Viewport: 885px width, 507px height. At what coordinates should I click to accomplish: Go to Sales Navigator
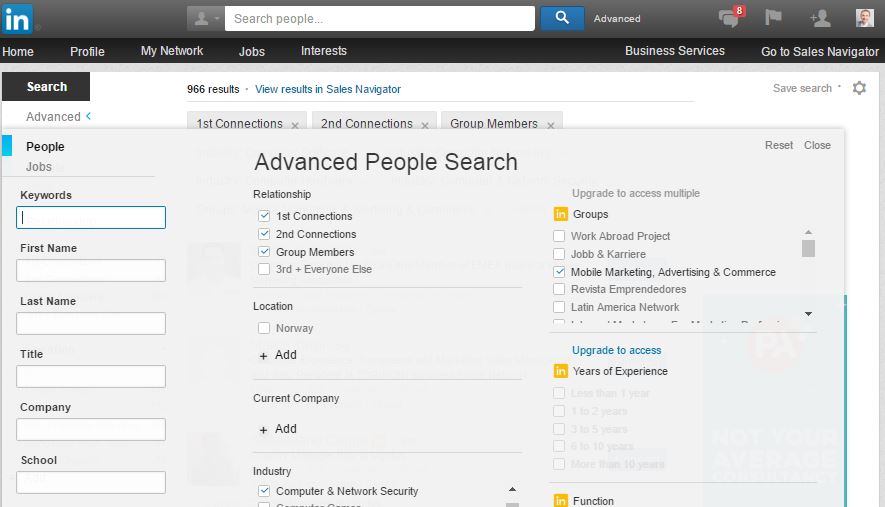pos(820,51)
